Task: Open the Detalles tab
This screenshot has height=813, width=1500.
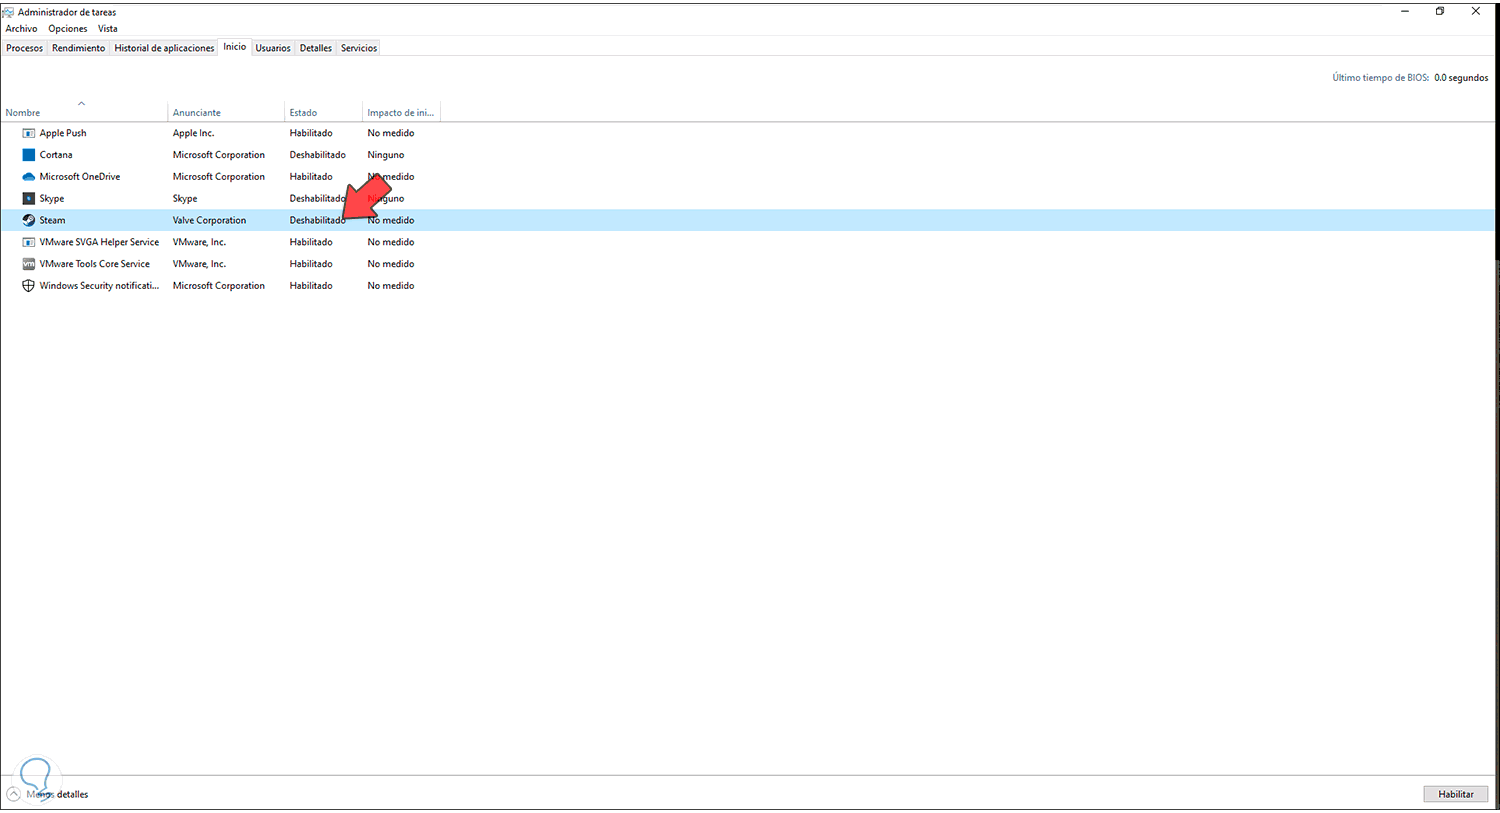Action: tap(316, 48)
